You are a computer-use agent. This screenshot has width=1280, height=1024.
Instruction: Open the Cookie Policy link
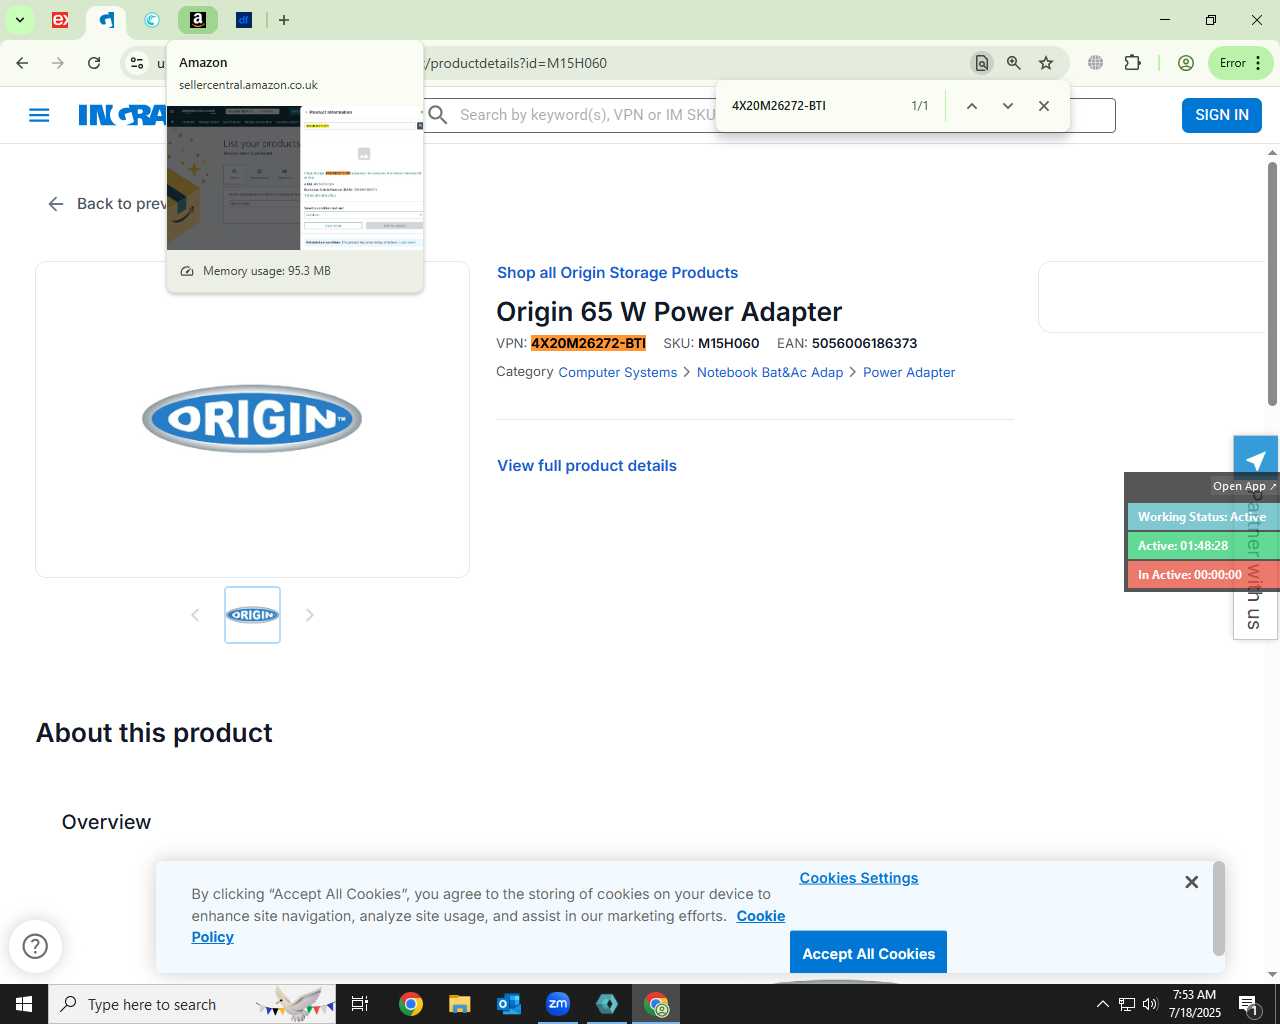[761, 916]
